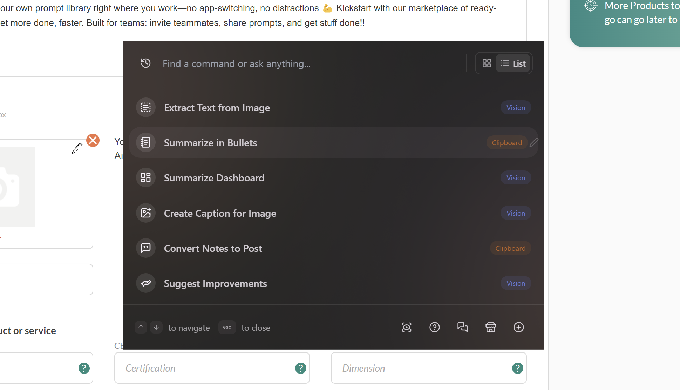
Task: Open marketplace store icon in footer
Action: click(x=490, y=328)
